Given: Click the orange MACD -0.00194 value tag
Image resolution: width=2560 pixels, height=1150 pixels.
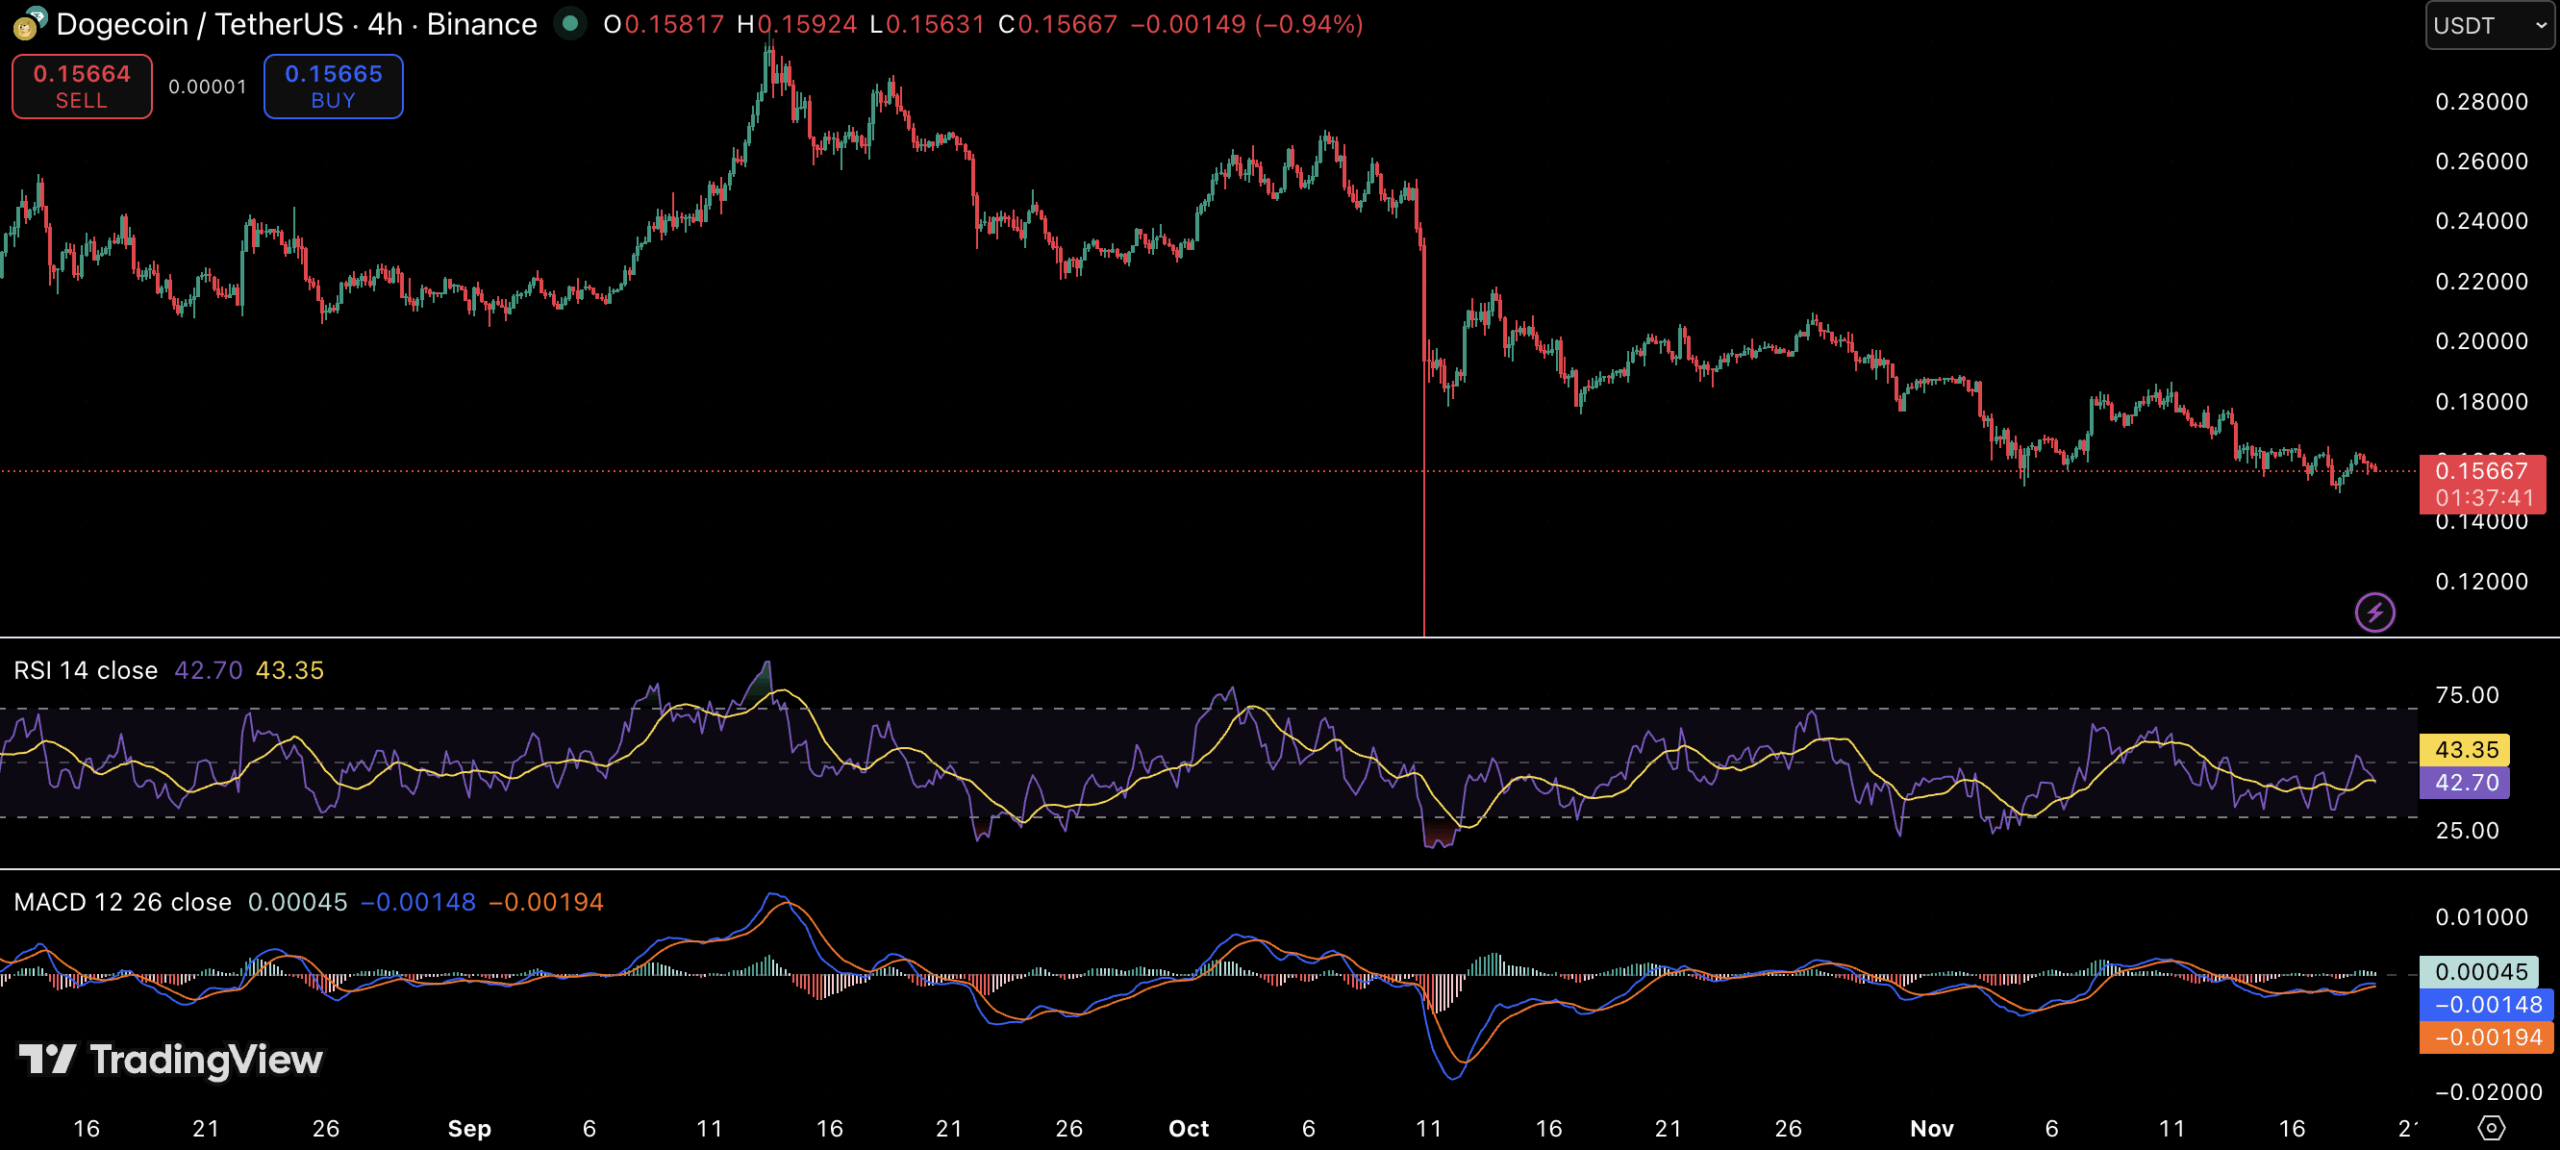Looking at the screenshot, I should coord(2486,1037).
